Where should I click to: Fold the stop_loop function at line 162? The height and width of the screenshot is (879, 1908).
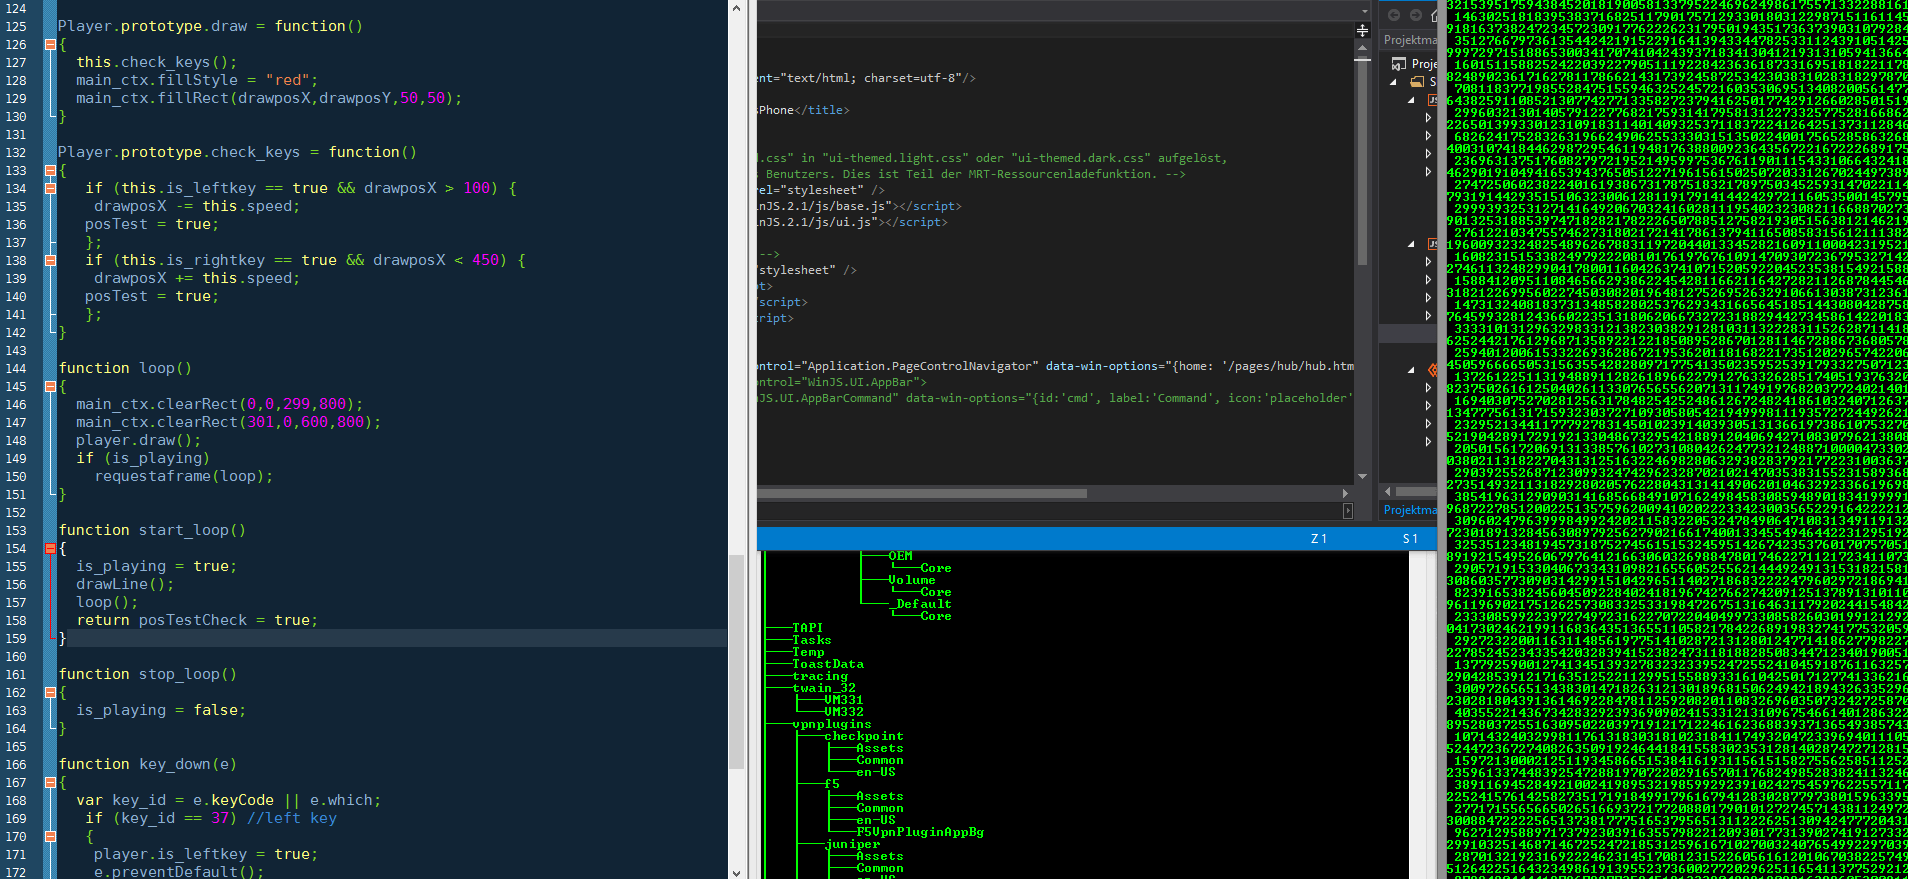pyautogui.click(x=50, y=692)
